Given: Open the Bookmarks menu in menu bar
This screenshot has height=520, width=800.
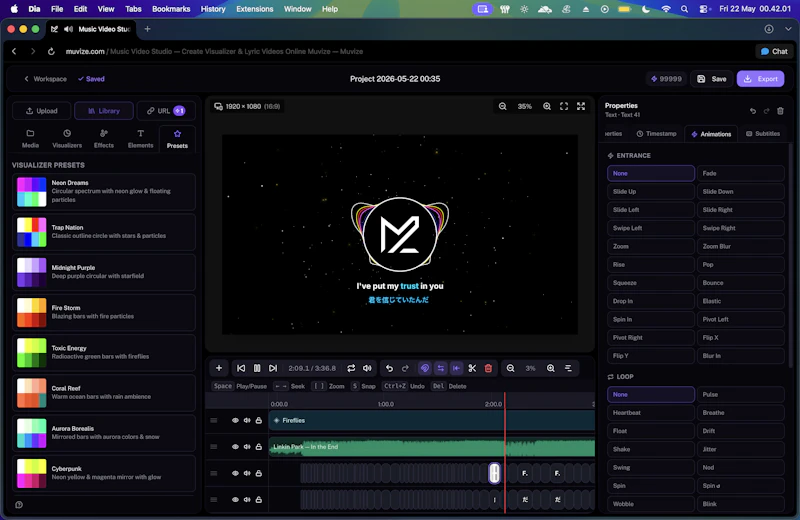Looking at the screenshot, I should (171, 9).
